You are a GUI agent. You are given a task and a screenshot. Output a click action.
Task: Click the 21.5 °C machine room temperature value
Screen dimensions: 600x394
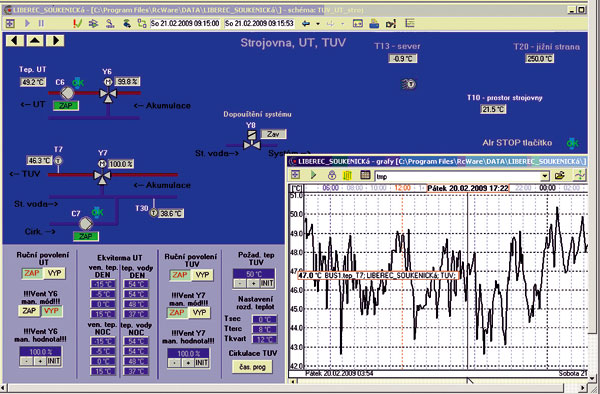tap(493, 109)
